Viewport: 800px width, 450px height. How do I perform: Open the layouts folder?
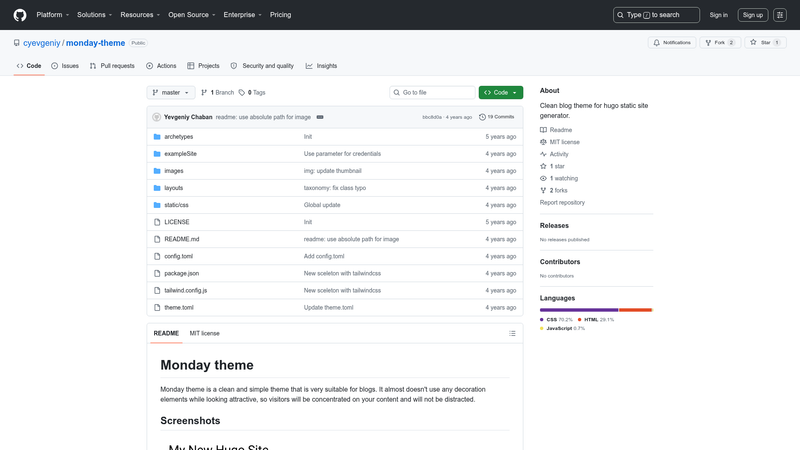click(x=173, y=188)
